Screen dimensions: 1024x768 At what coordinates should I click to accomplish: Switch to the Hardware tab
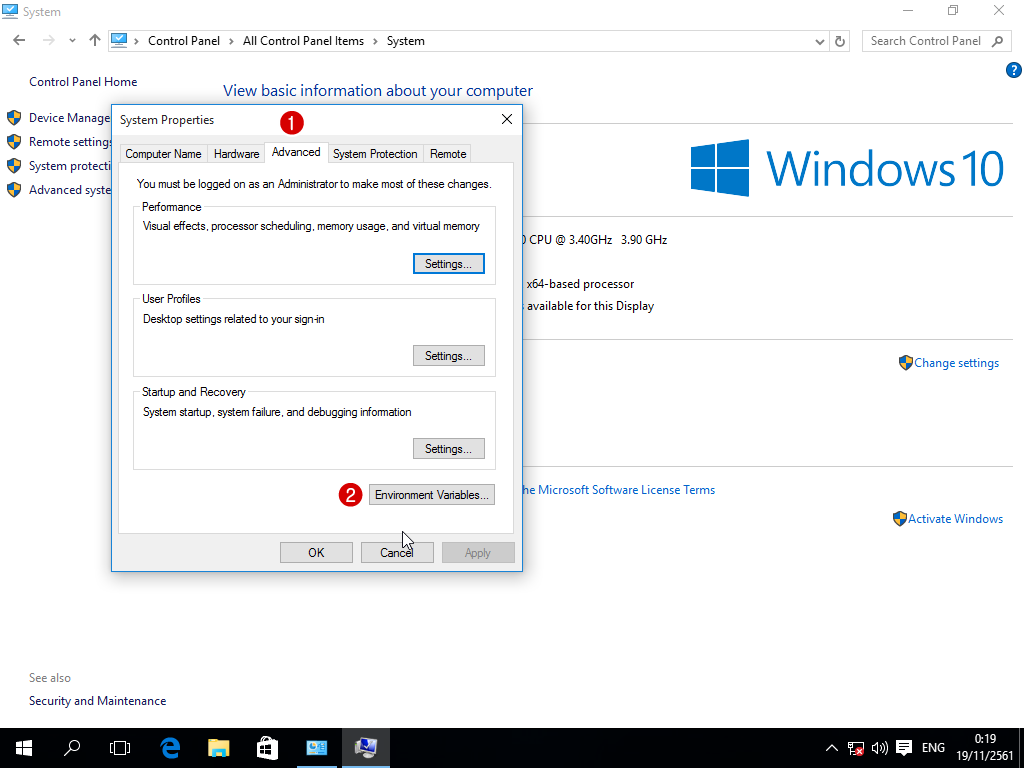pyautogui.click(x=236, y=154)
